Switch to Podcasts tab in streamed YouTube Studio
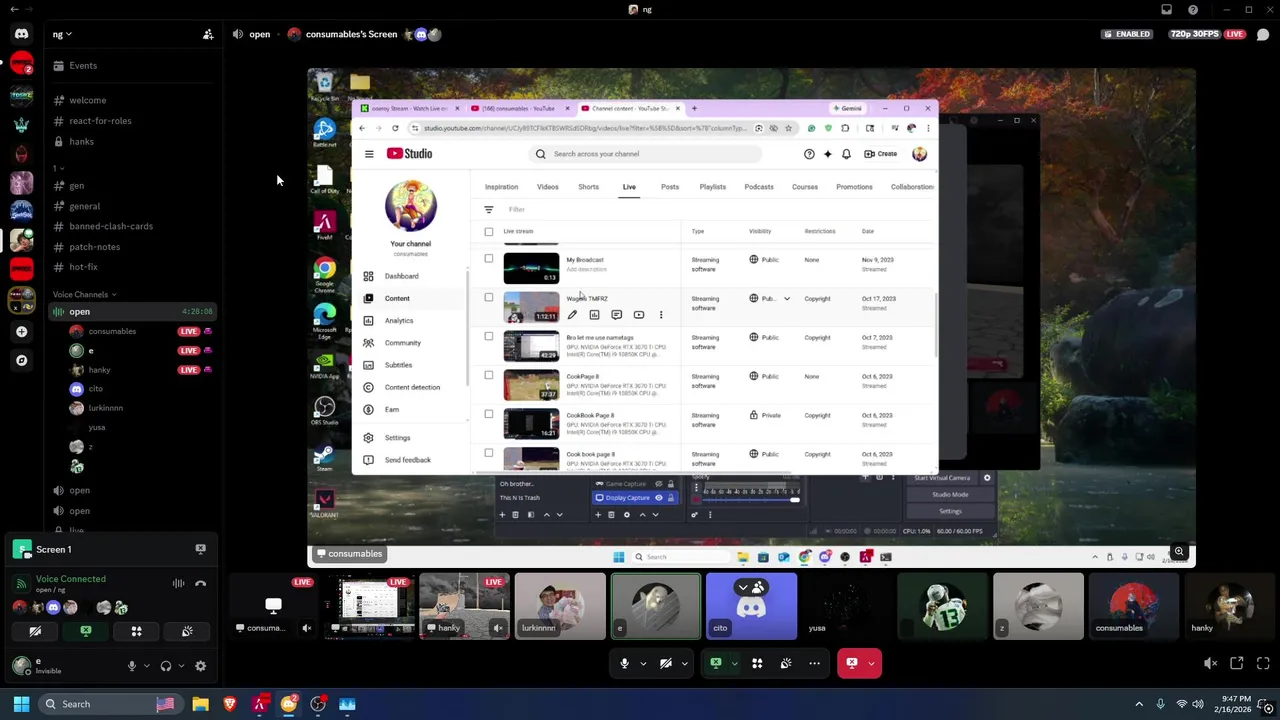Viewport: 1280px width, 720px height. pyautogui.click(x=758, y=187)
